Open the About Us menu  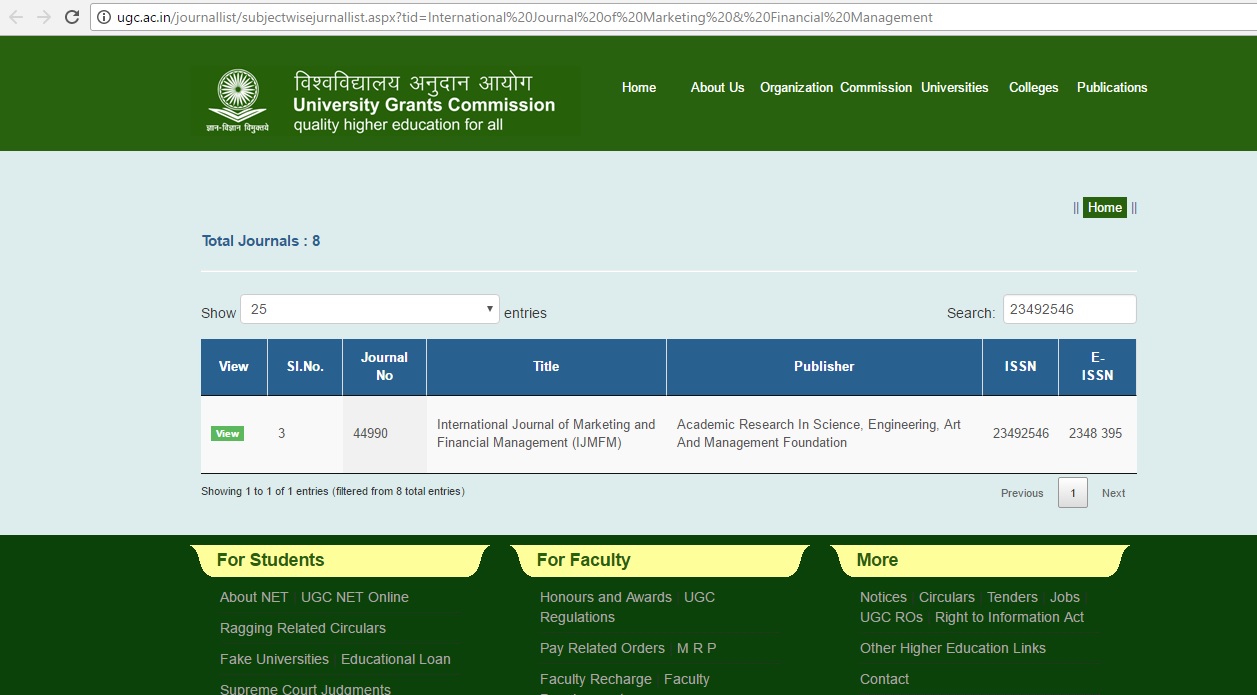[717, 88]
